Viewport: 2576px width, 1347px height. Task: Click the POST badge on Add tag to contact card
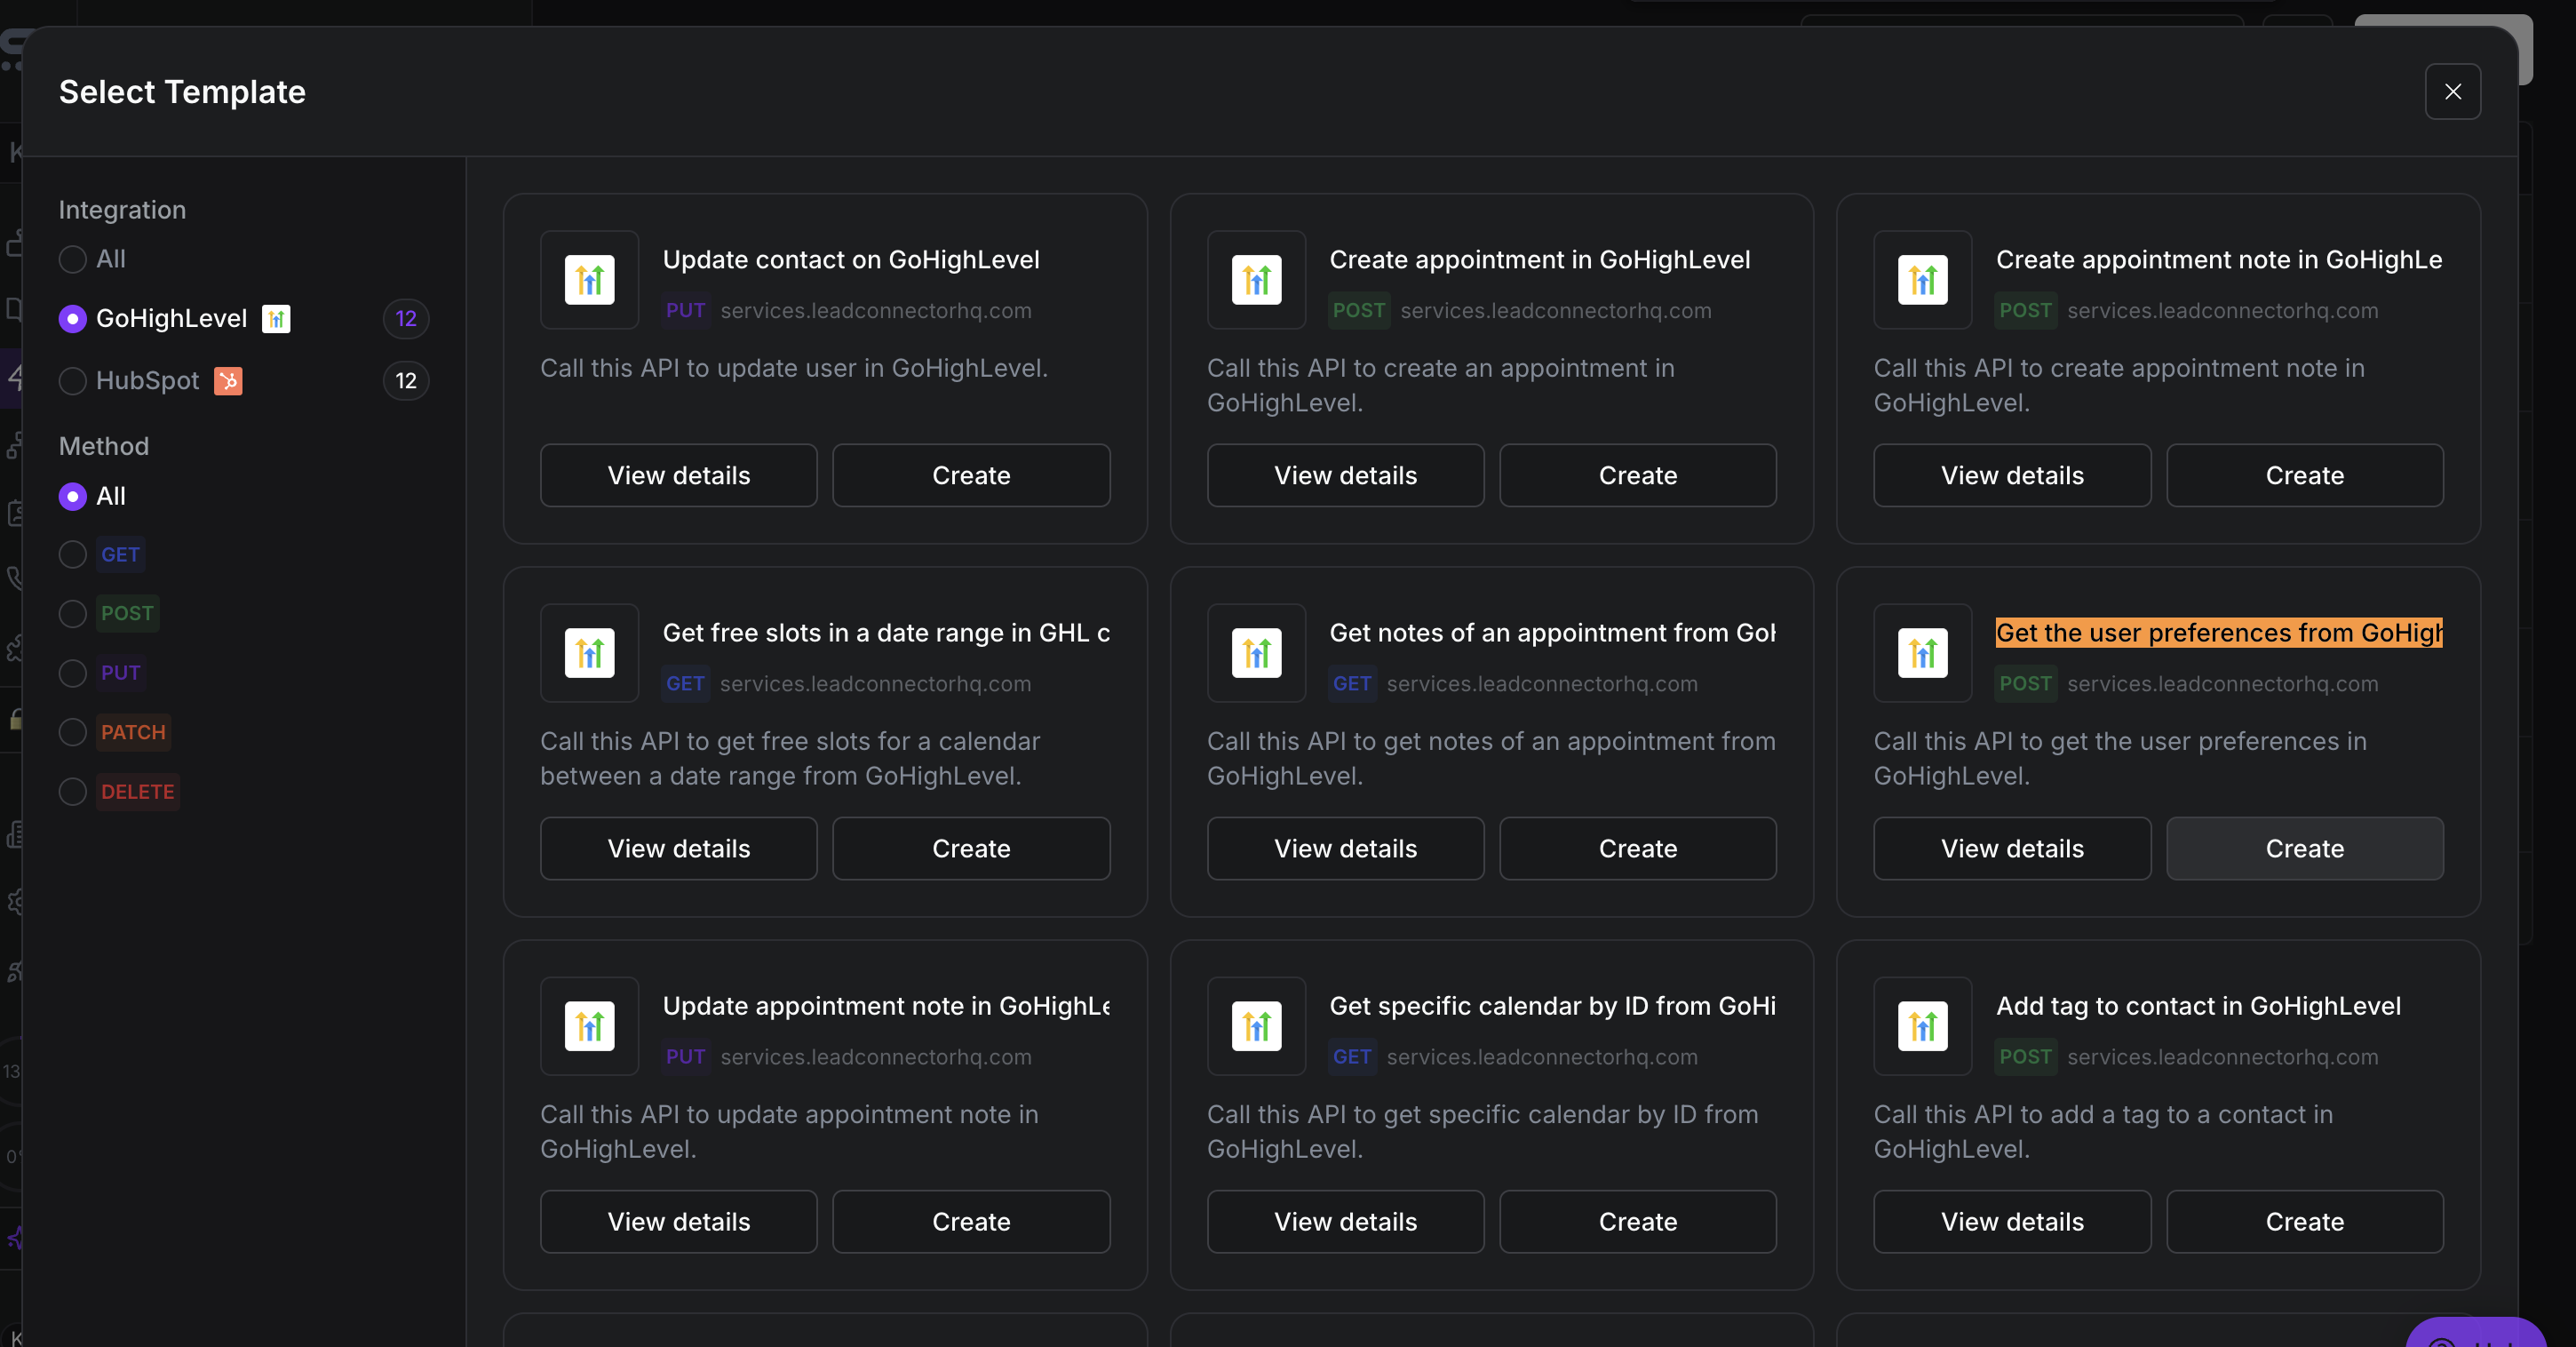[2026, 1057]
